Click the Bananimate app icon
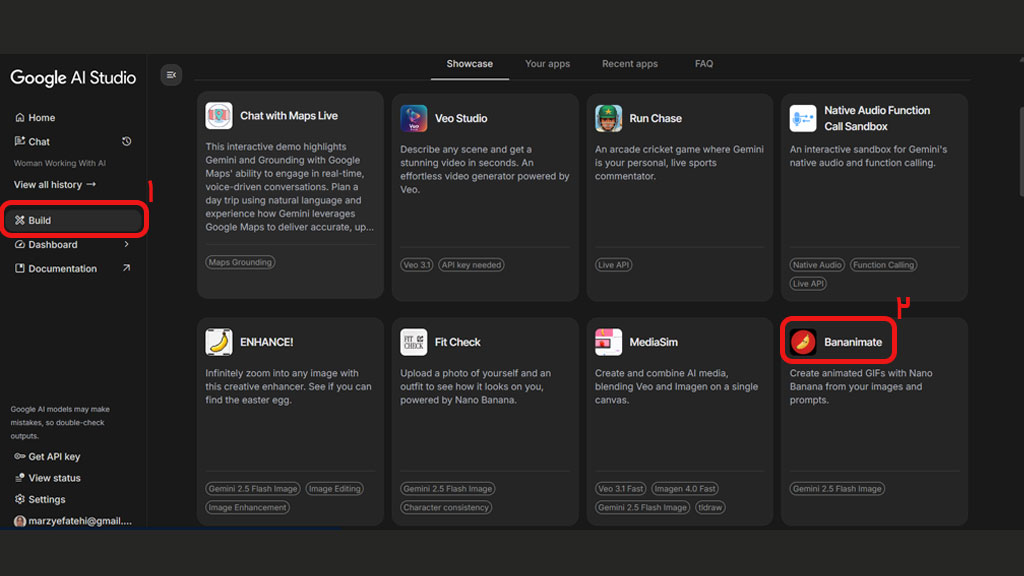 coord(802,342)
